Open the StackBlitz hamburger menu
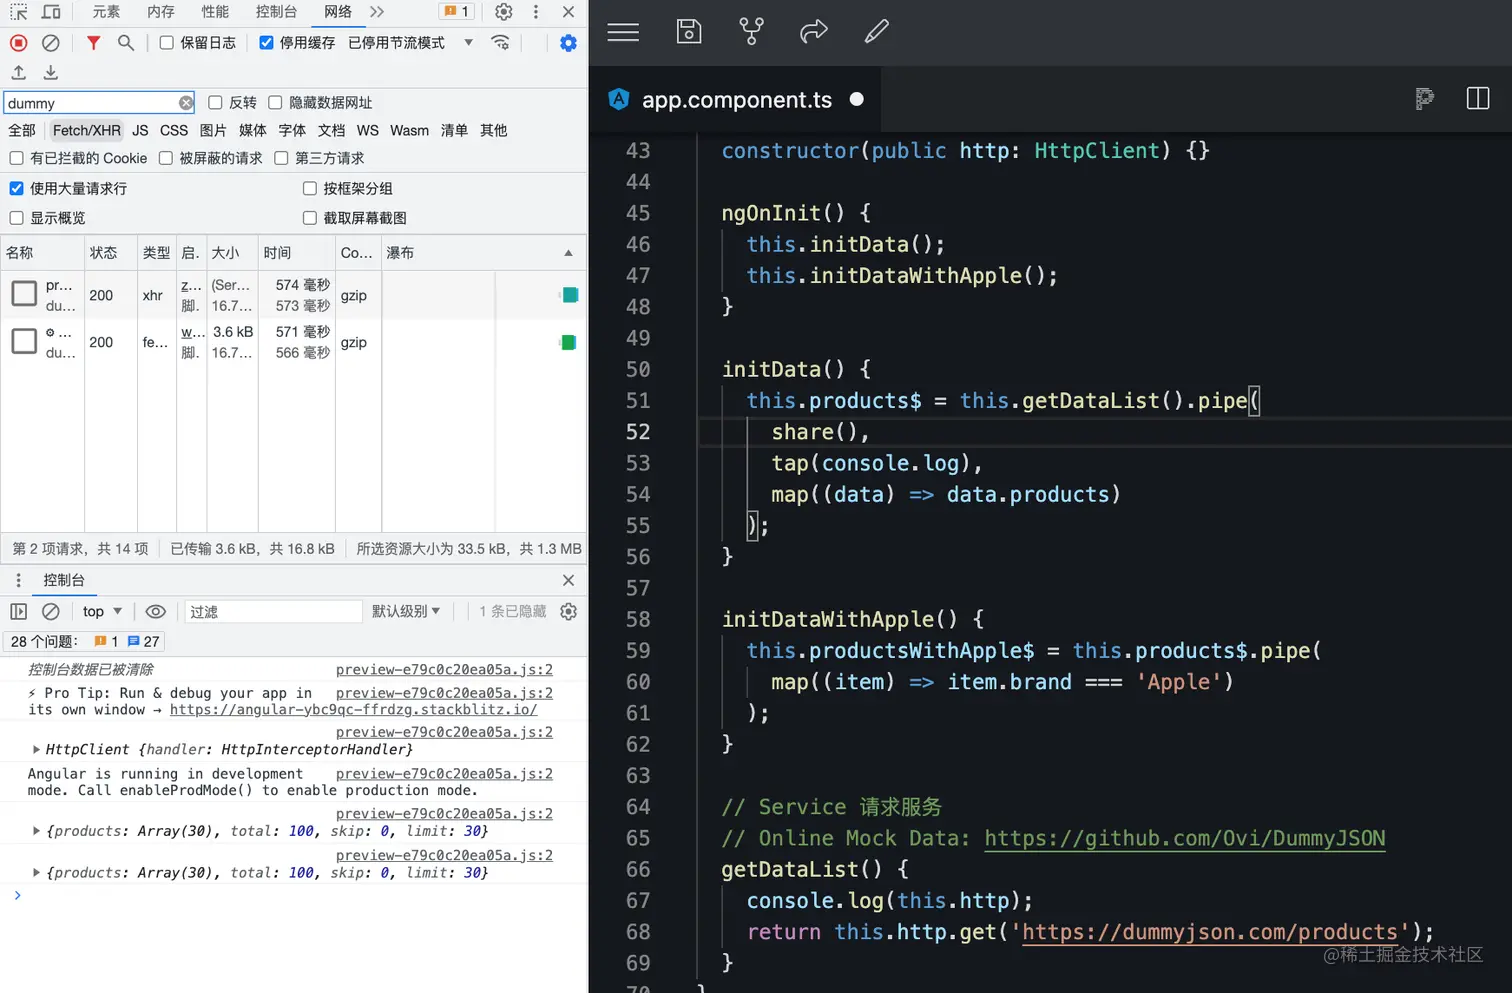1512x993 pixels. pos(623,32)
